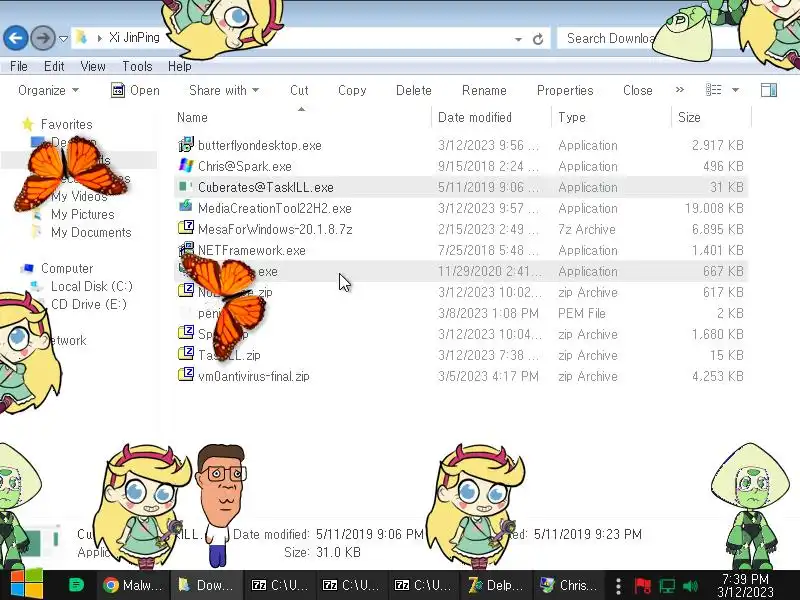This screenshot has height=600, width=800.
Task: Select the 617 KB zip archive icon
Action: tap(186, 291)
